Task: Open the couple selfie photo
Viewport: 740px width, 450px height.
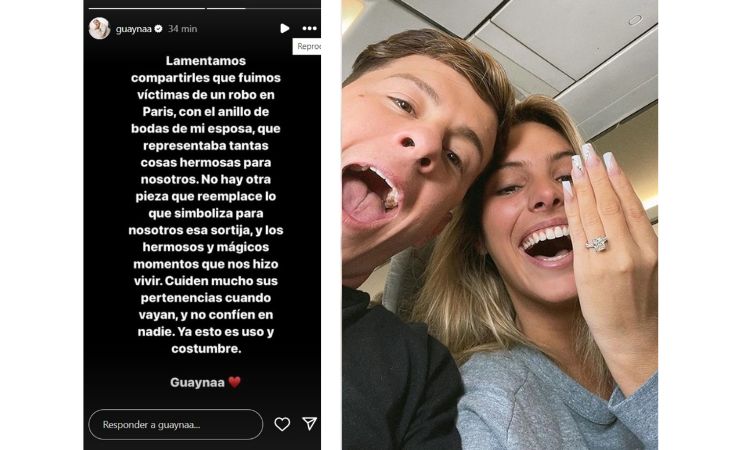Action: click(500, 225)
